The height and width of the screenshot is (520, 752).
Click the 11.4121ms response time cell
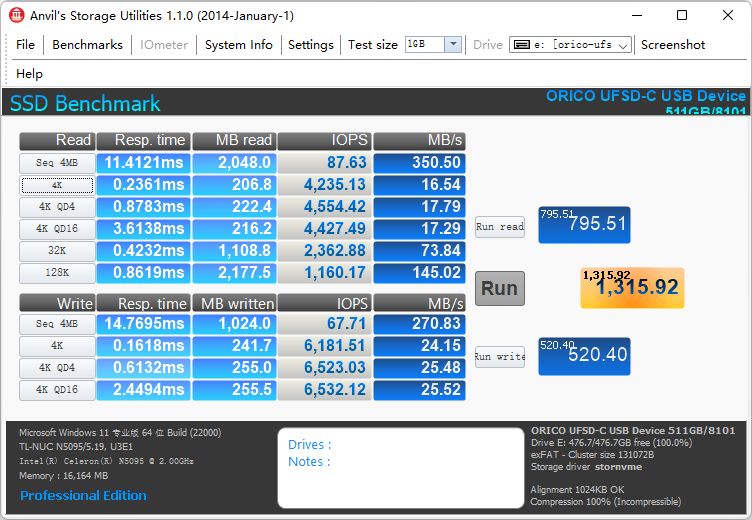coord(143,163)
